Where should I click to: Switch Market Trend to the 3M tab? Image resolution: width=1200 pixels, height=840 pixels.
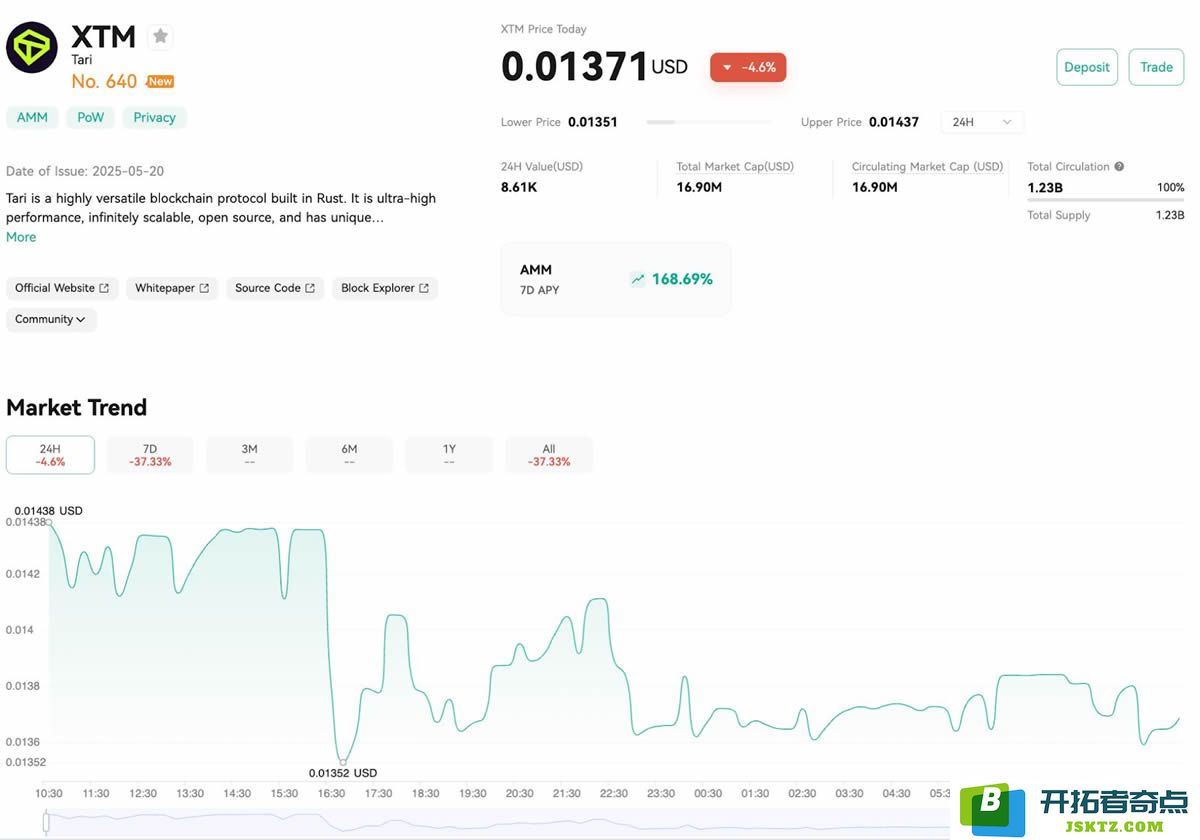click(250, 455)
